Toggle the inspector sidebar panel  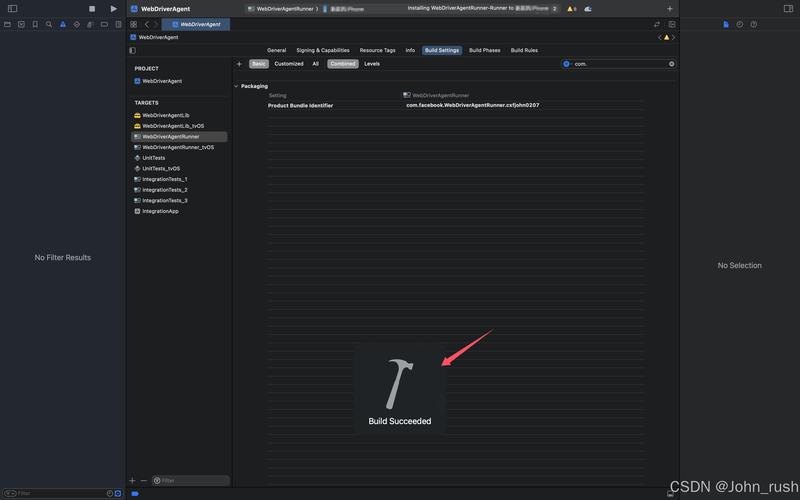coord(788,9)
